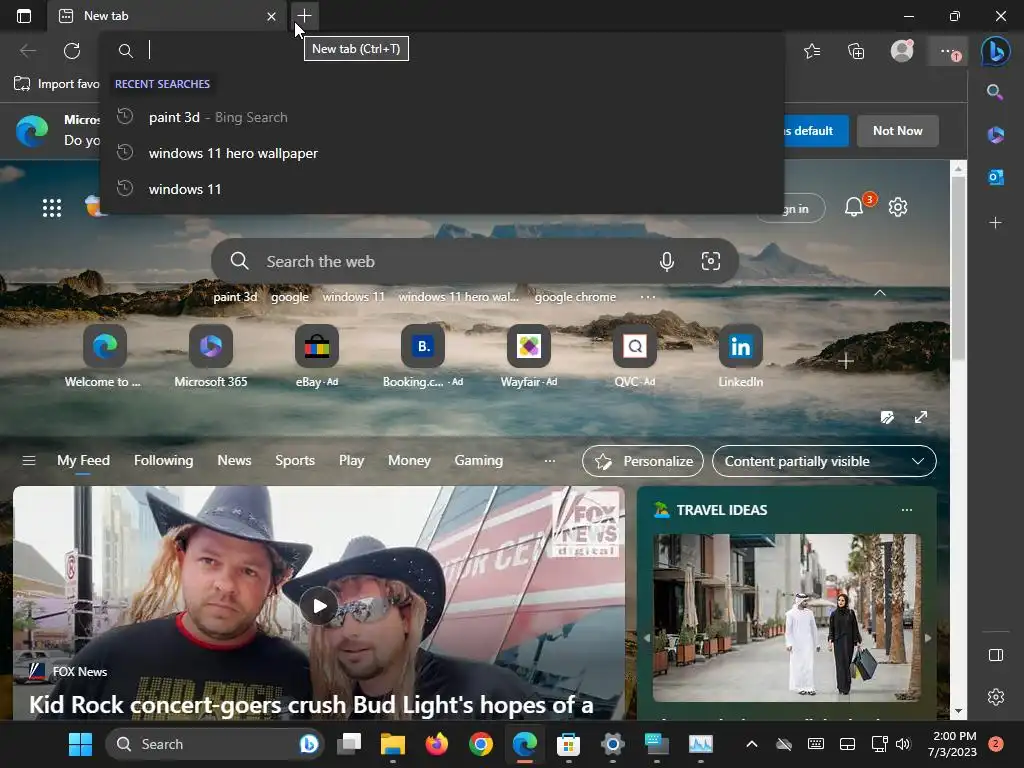Open the Favorites star icon

point(812,51)
